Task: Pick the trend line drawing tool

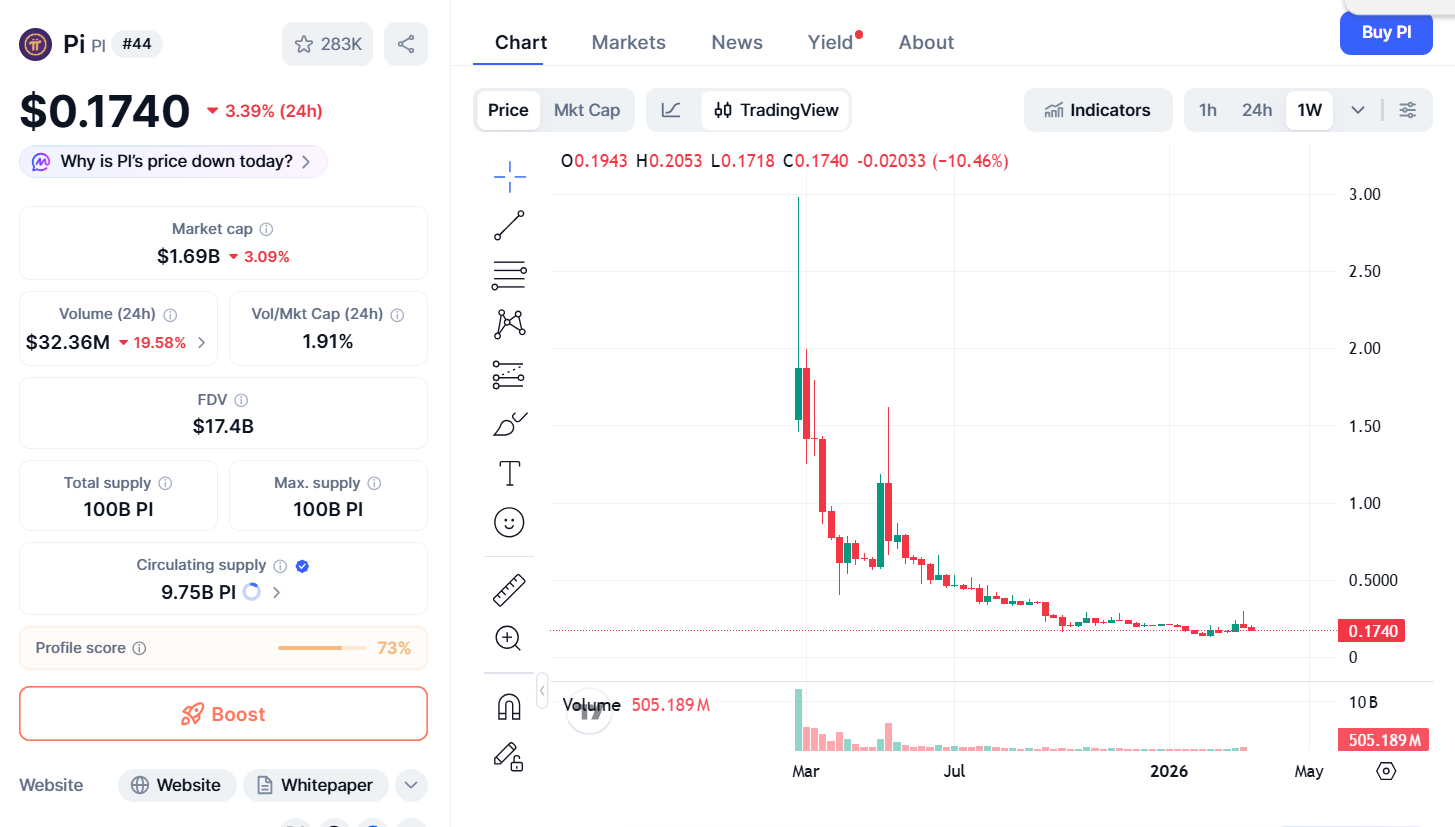Action: (509, 225)
